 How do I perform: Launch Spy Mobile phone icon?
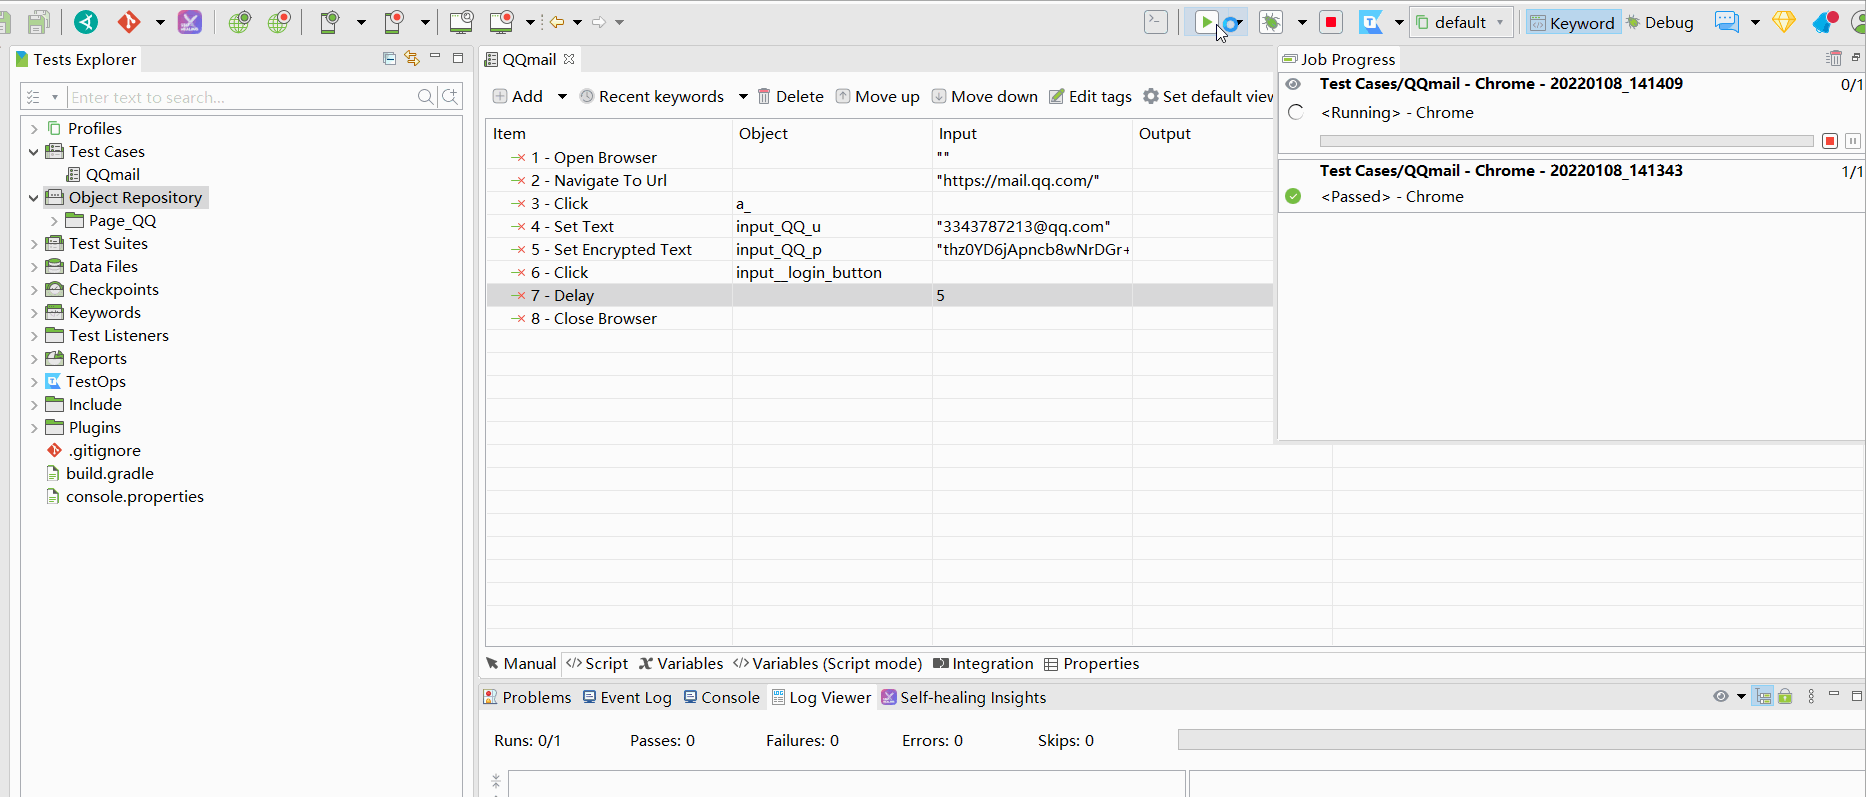click(x=329, y=22)
